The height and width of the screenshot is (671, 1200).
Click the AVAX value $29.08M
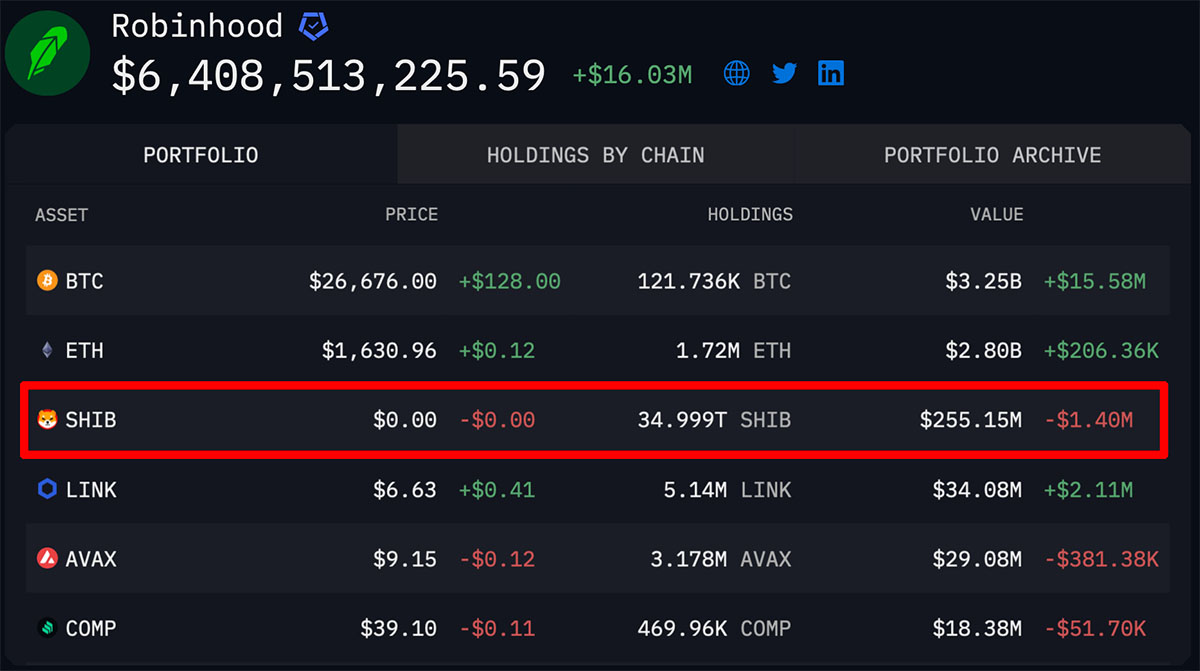(977, 559)
